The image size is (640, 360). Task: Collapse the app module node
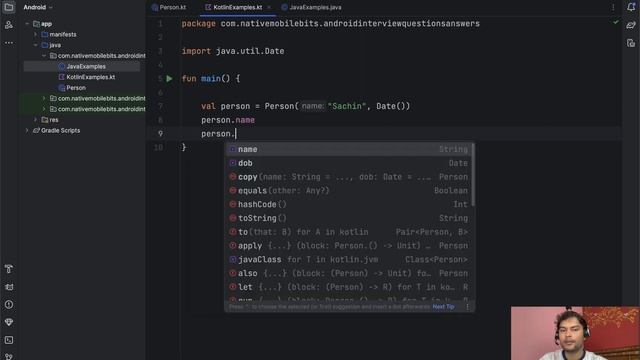pyautogui.click(x=27, y=24)
